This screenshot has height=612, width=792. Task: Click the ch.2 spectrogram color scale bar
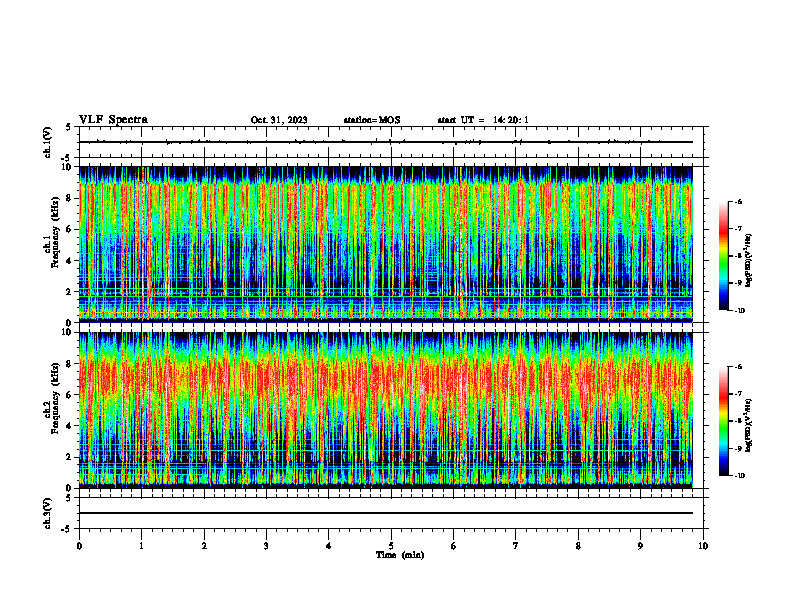(x=723, y=421)
